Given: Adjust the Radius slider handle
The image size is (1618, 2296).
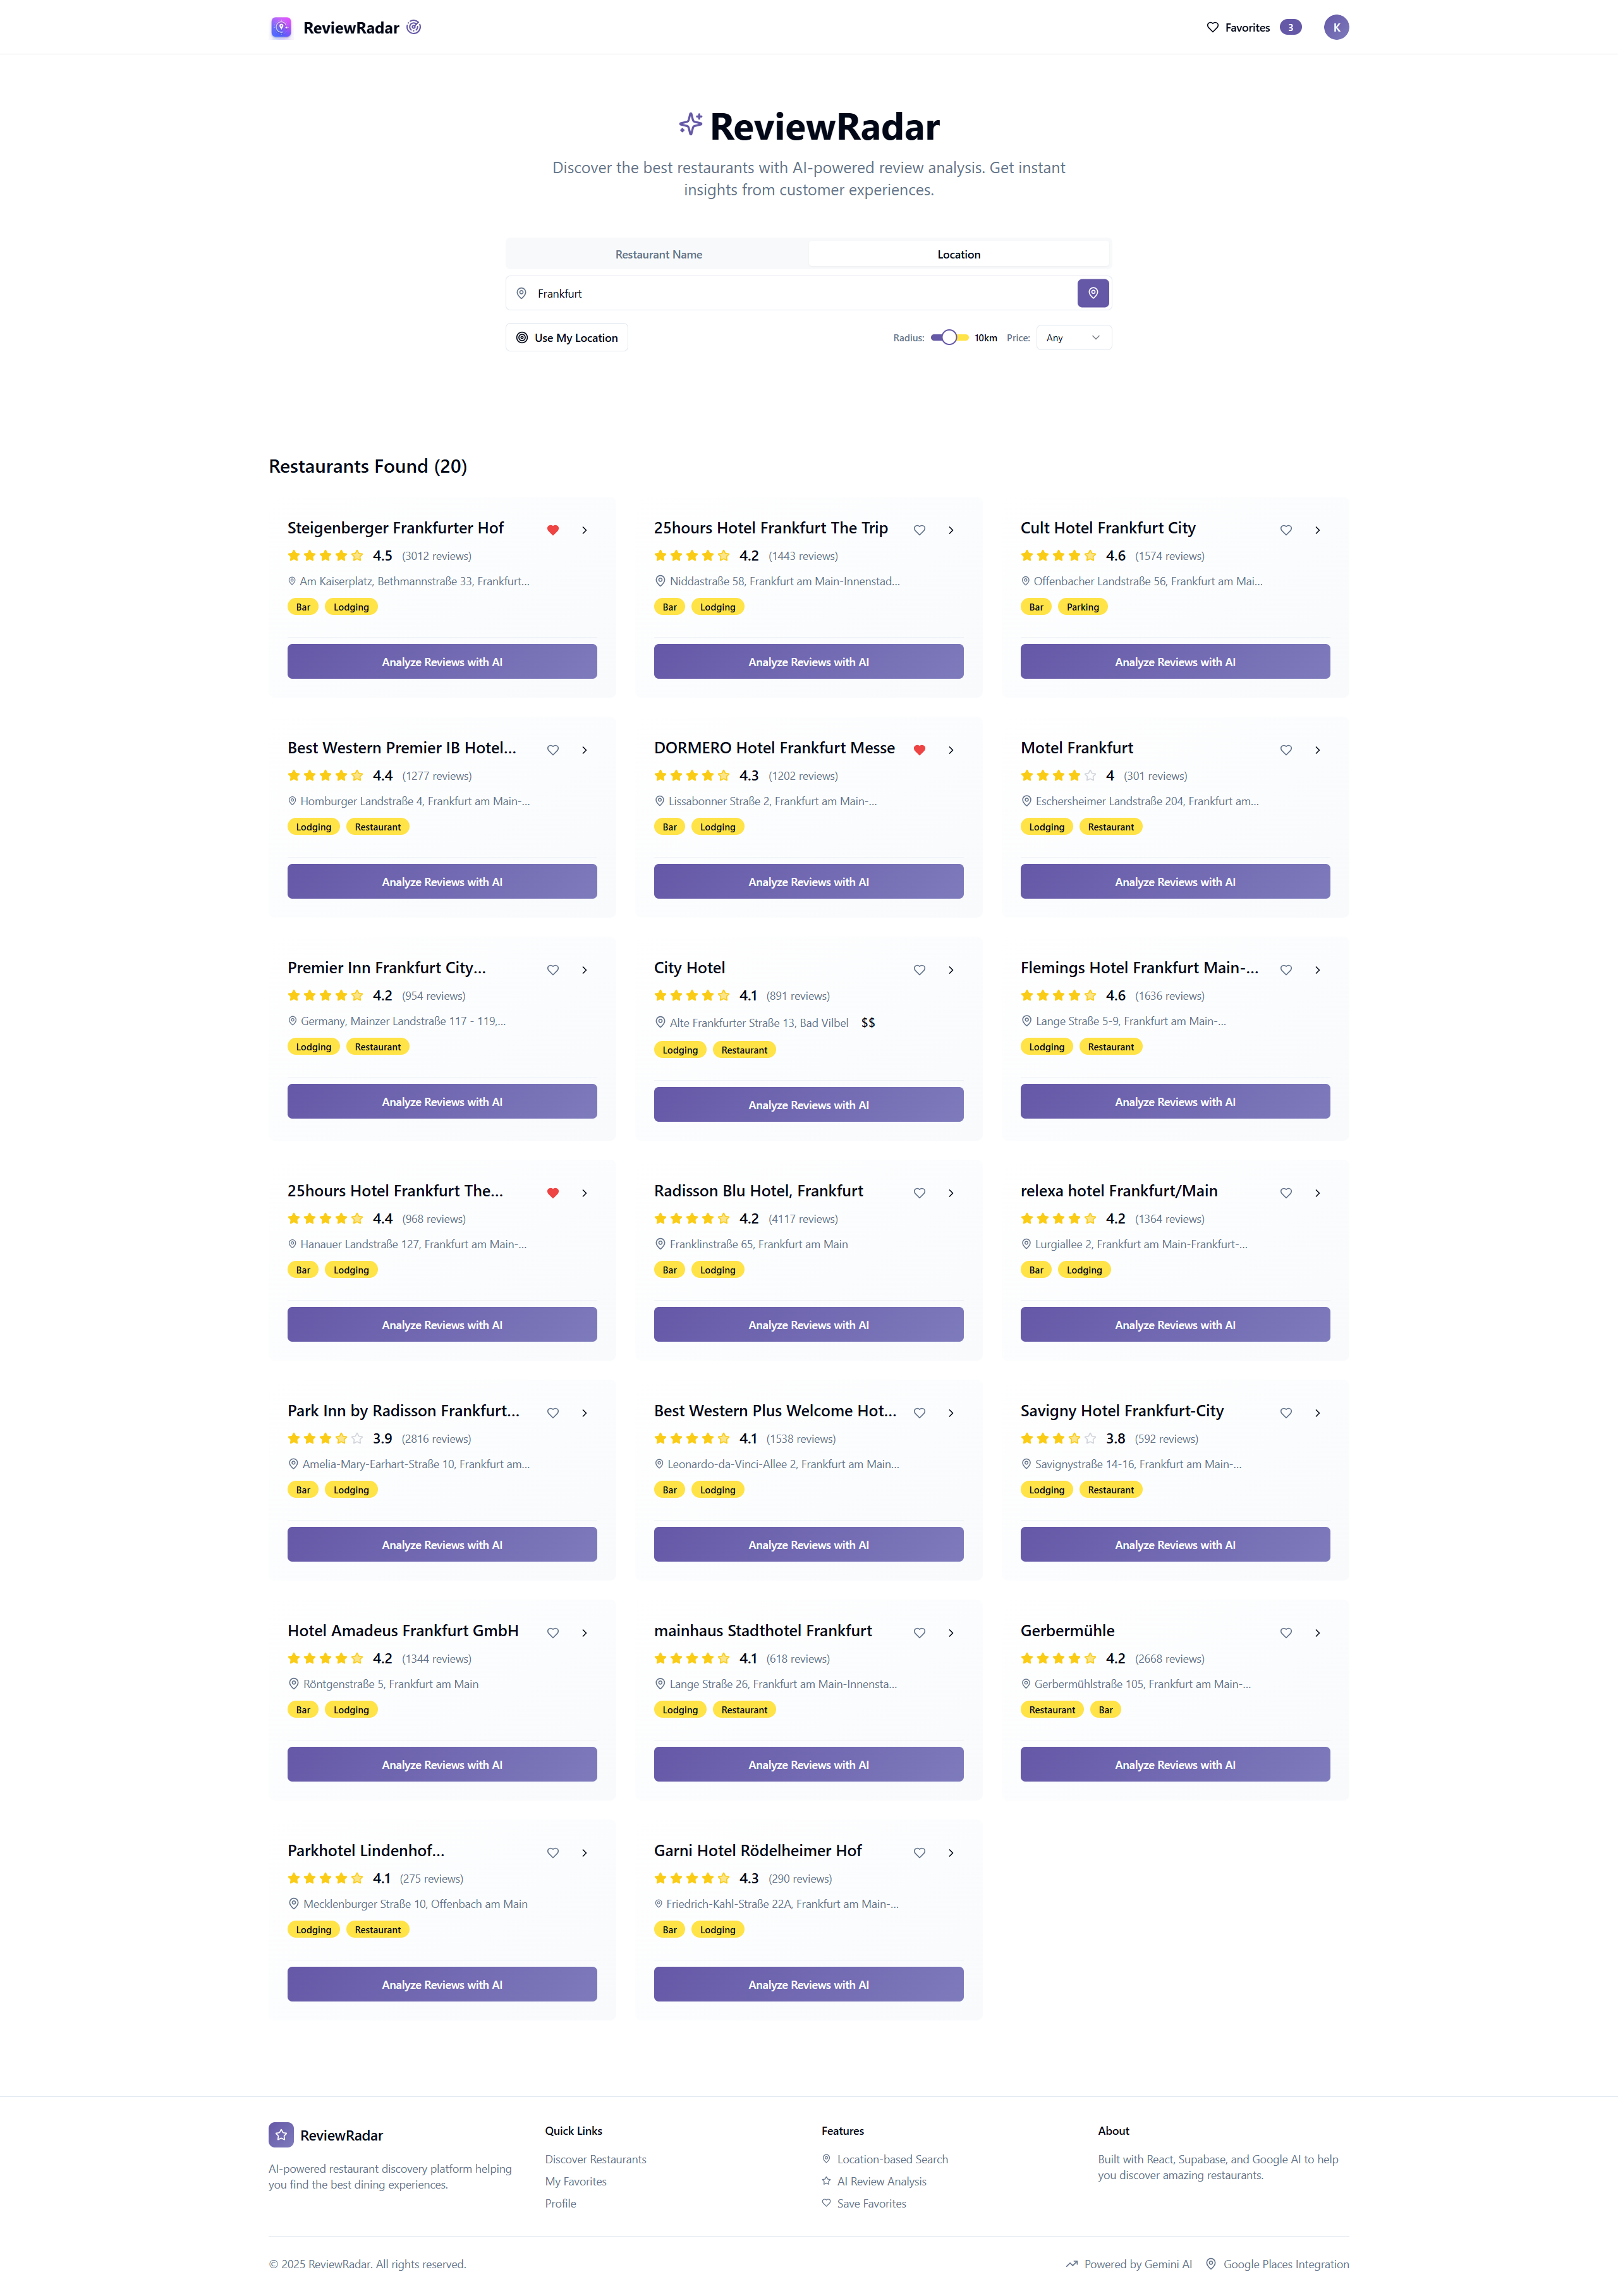Looking at the screenshot, I should pyautogui.click(x=948, y=338).
